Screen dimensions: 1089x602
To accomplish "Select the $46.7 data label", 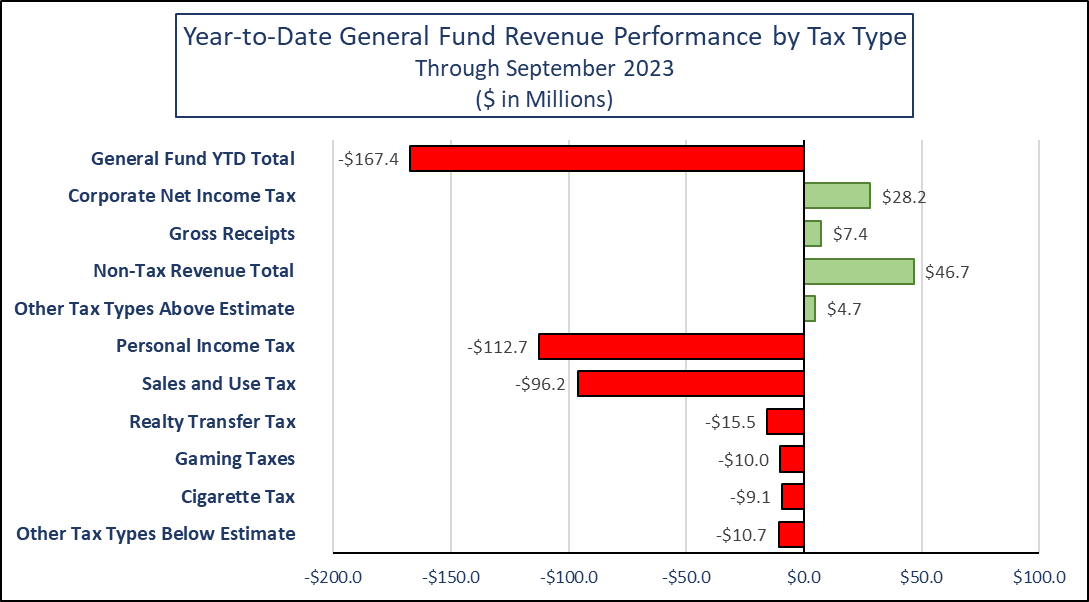I will 949,272.
